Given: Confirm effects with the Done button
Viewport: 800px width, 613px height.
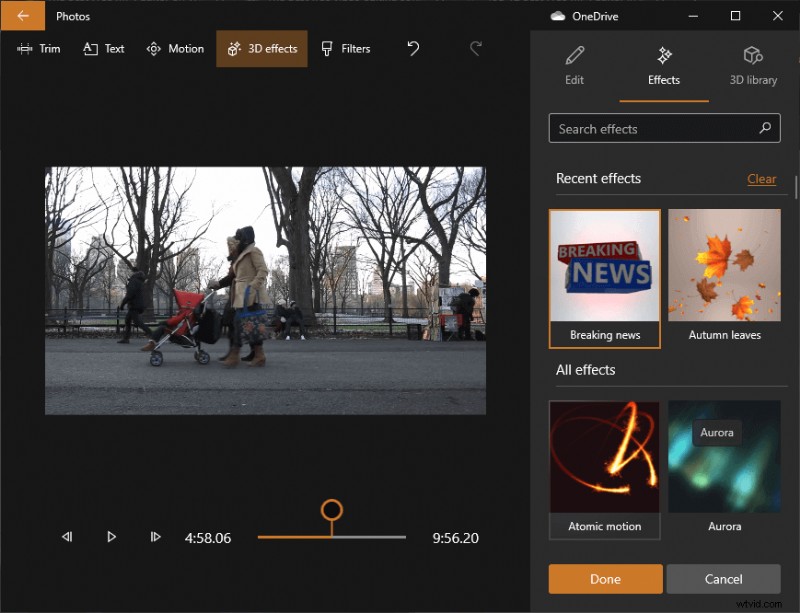Looking at the screenshot, I should click(604, 579).
